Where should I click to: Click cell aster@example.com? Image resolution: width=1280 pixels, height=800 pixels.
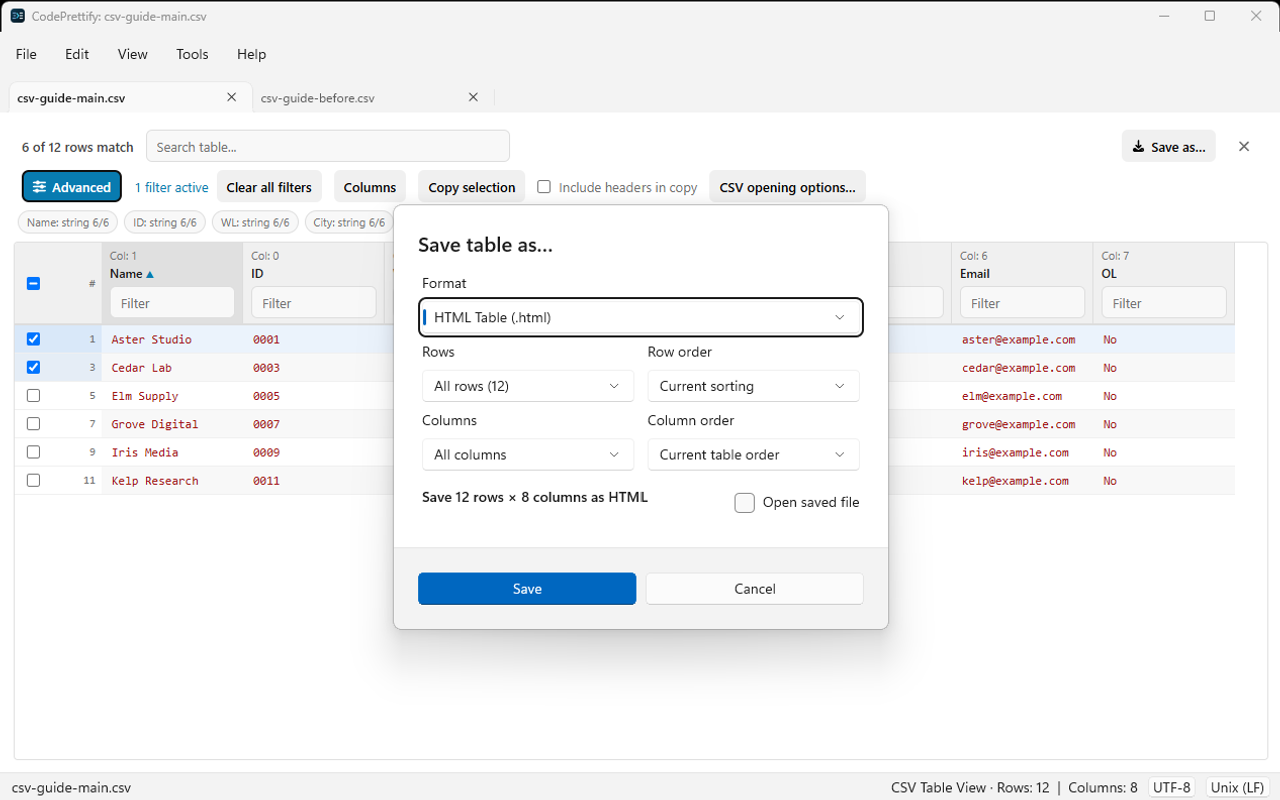(1018, 340)
